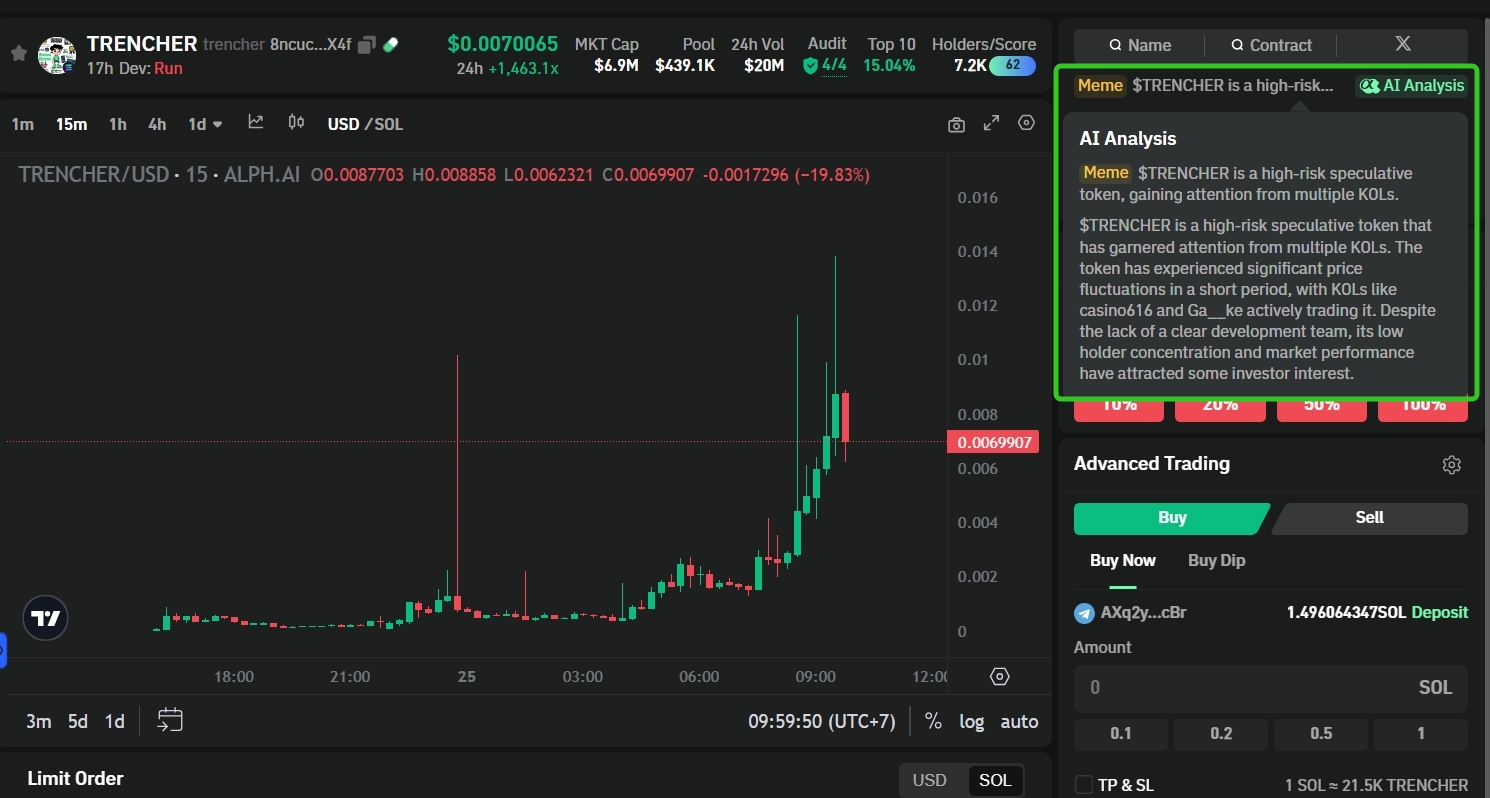Switch to the Buy Dip tab
Image resolution: width=1490 pixels, height=798 pixels.
(x=1216, y=560)
